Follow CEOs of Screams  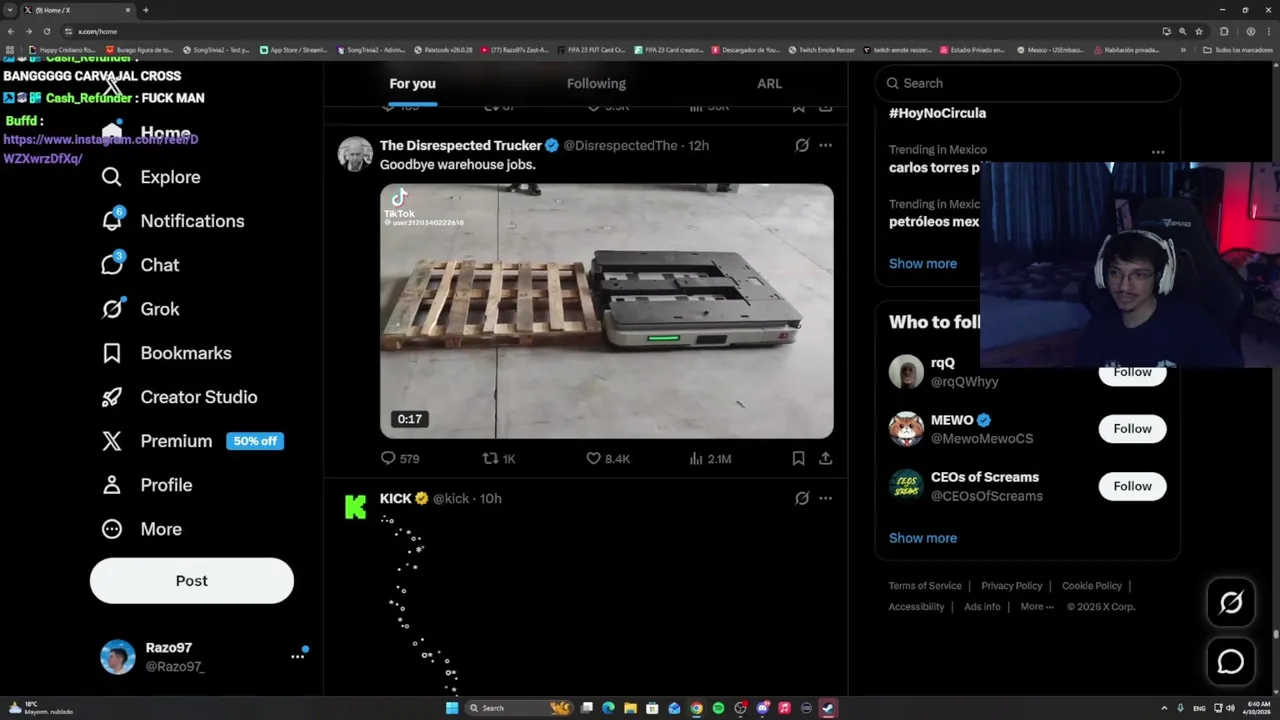point(1132,486)
